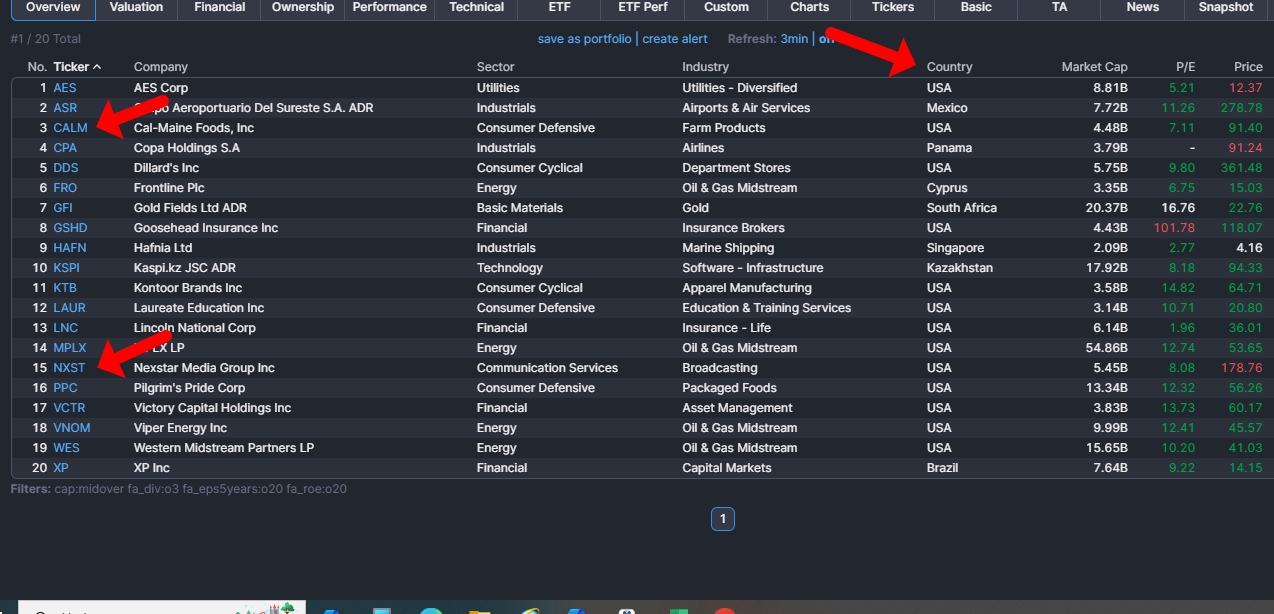
Task: Click the create alert link
Action: pos(675,39)
